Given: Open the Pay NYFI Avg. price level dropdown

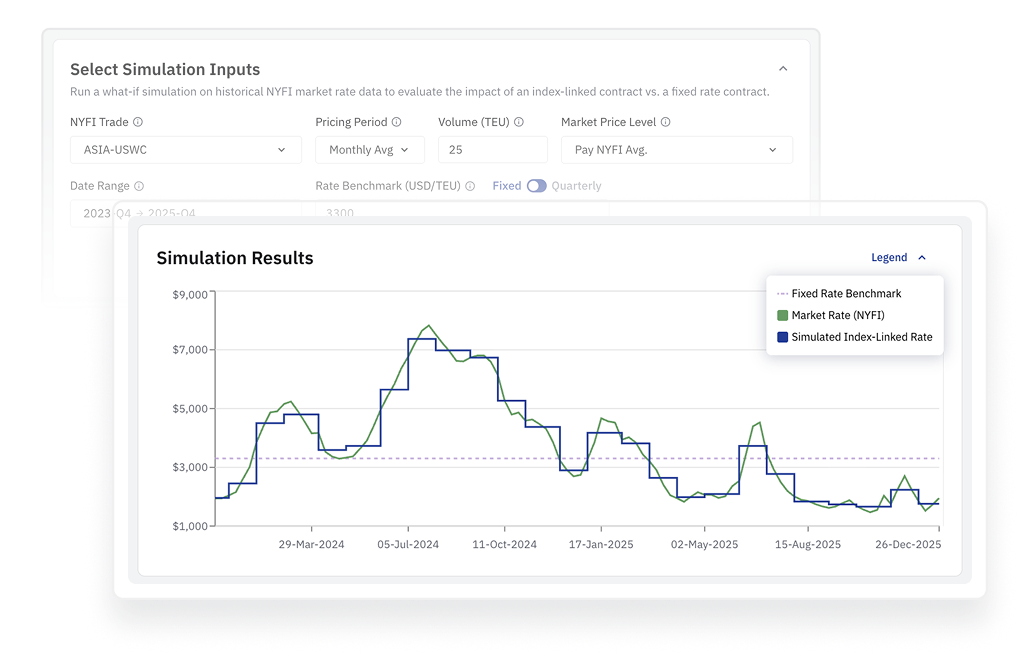Looking at the screenshot, I should point(676,150).
